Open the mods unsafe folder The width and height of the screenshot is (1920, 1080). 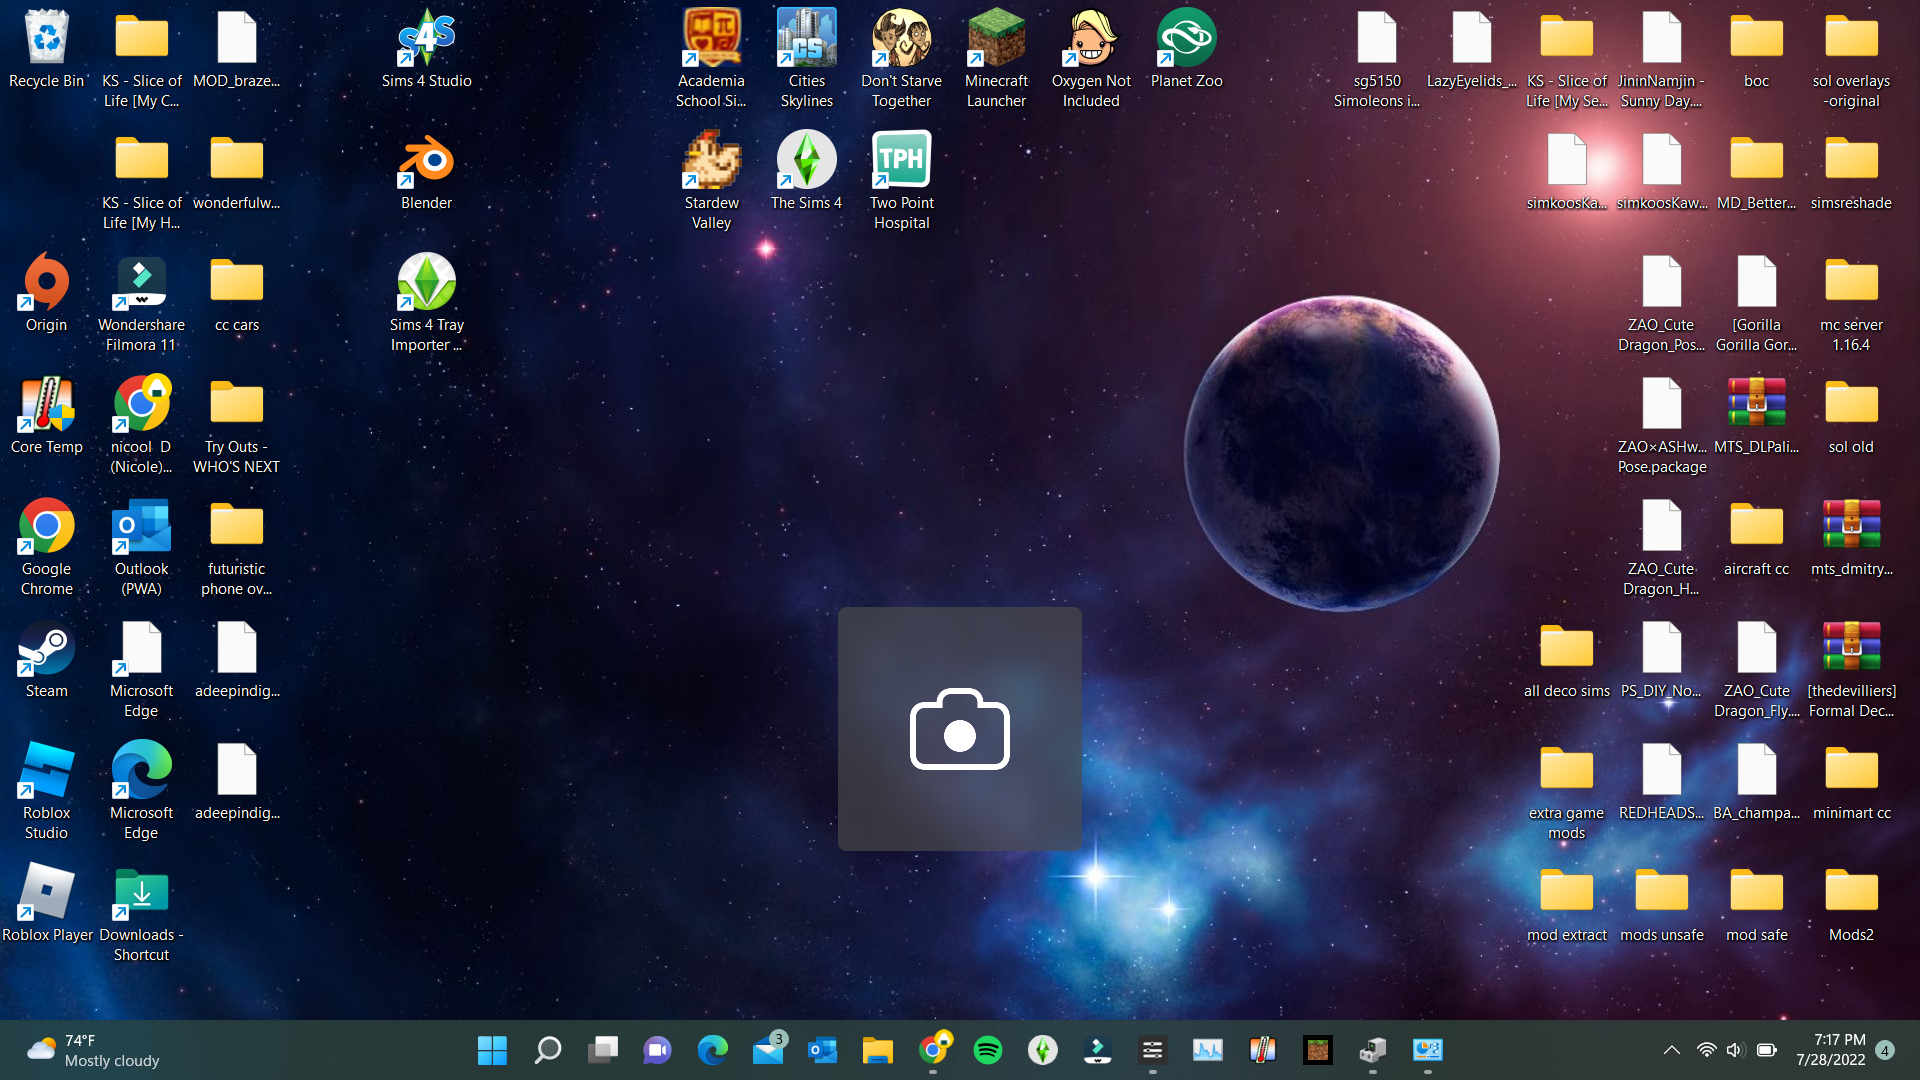1661,890
